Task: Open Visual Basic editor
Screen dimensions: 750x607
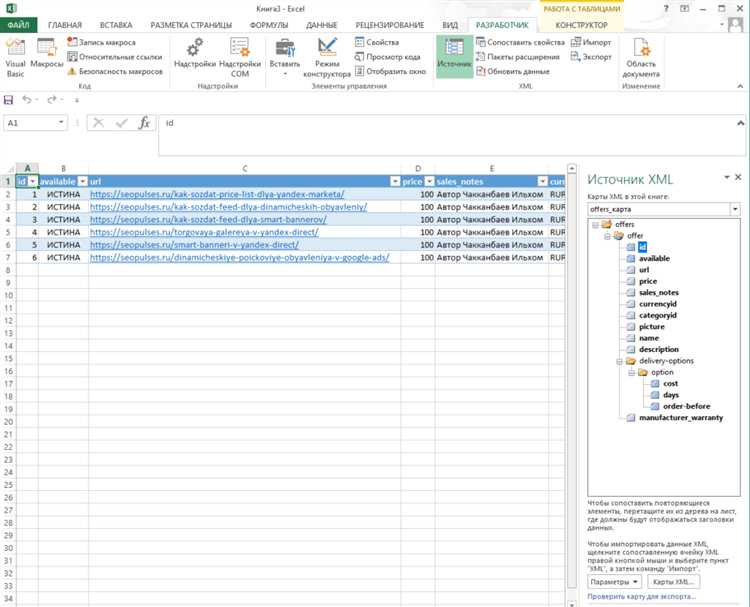Action: pyautogui.click(x=15, y=58)
